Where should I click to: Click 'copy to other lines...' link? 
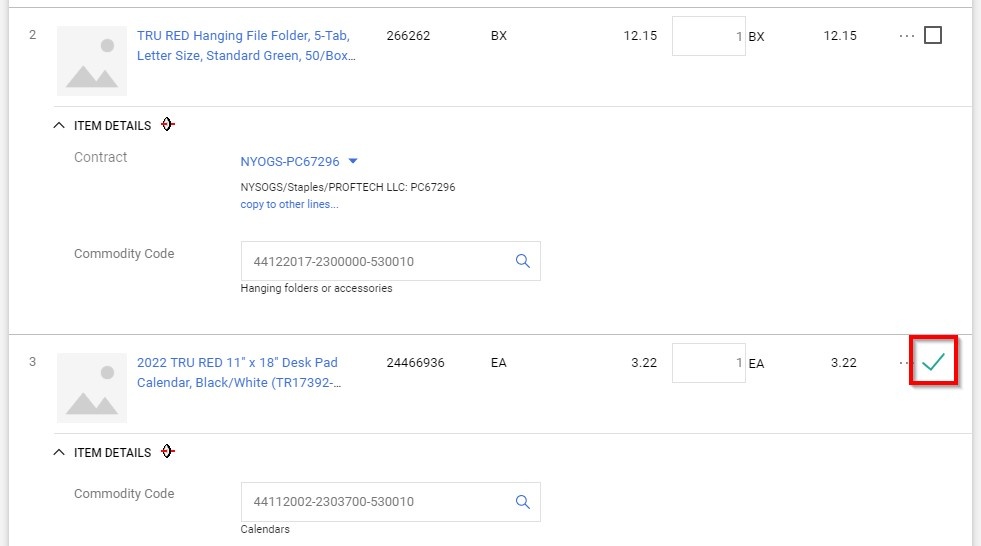289,204
